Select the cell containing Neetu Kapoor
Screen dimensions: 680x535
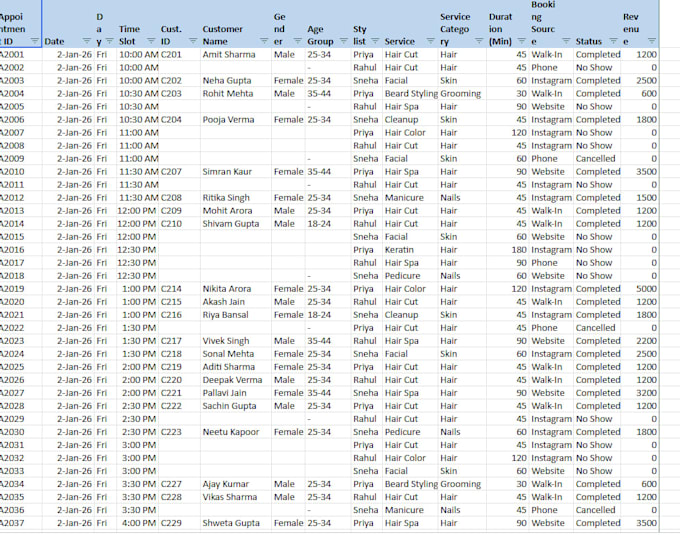(235, 432)
